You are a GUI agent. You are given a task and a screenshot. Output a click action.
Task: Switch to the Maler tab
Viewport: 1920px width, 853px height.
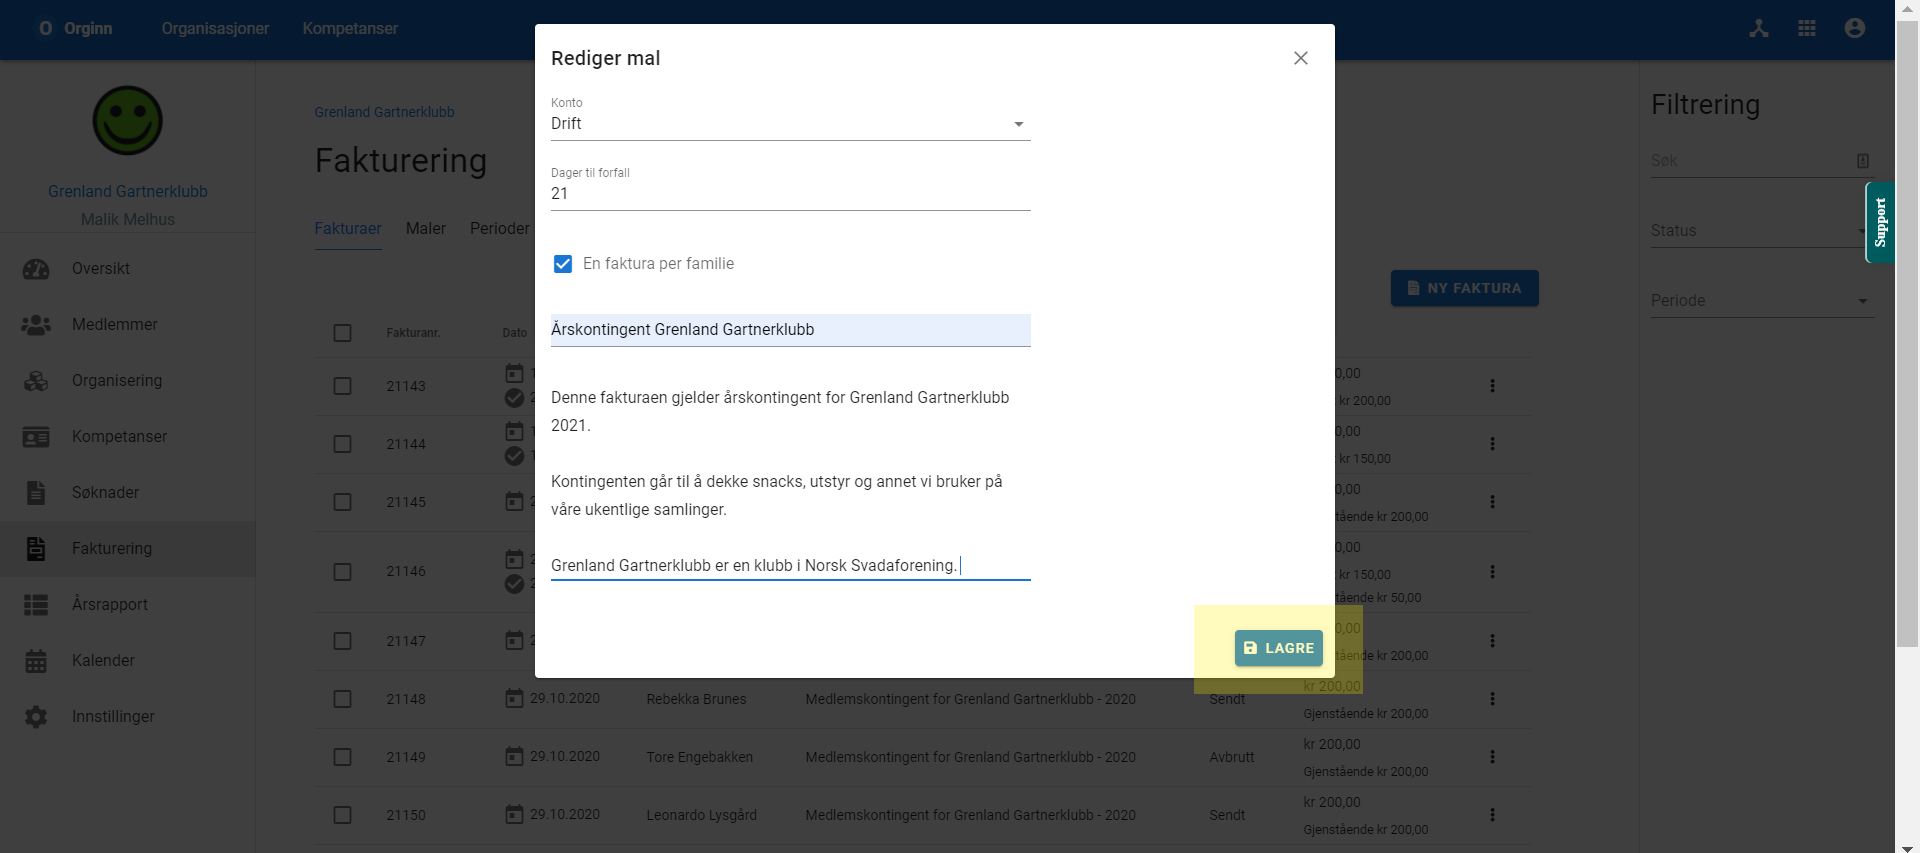[x=426, y=229]
